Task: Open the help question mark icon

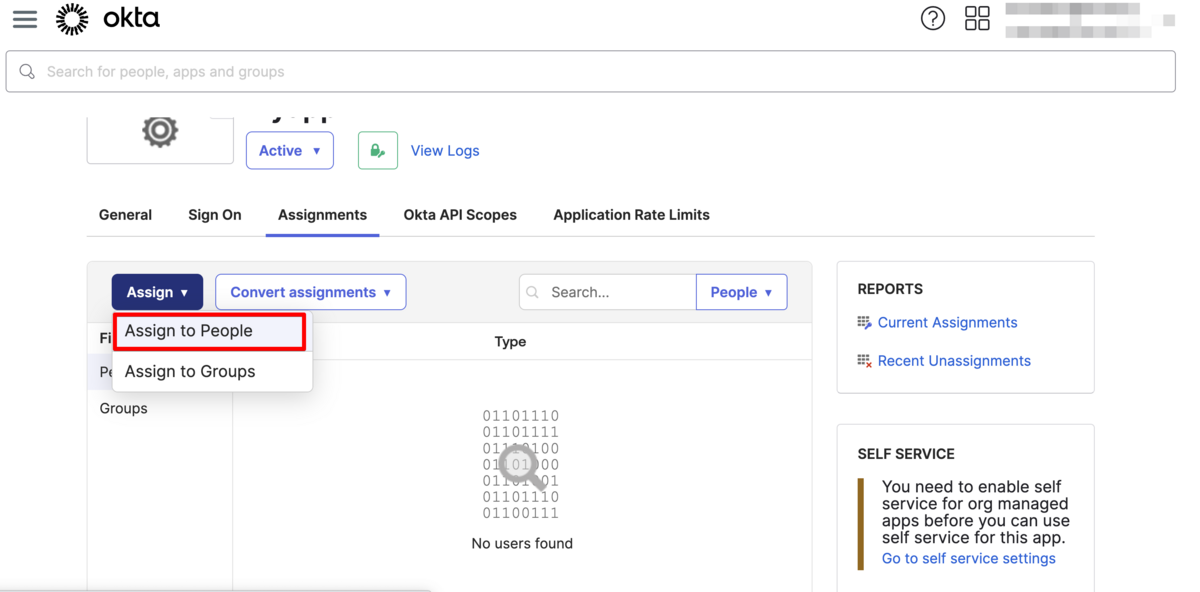Action: (932, 18)
